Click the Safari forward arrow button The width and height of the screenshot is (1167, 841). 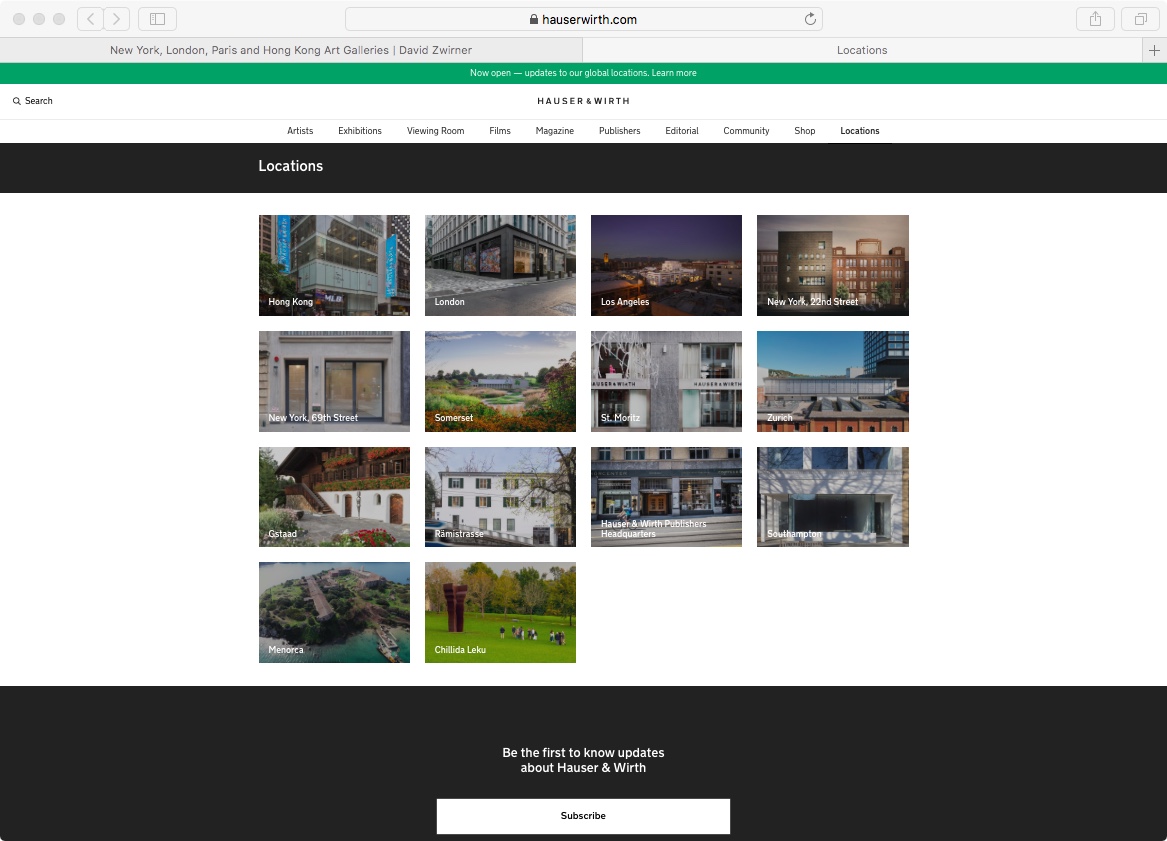point(117,19)
